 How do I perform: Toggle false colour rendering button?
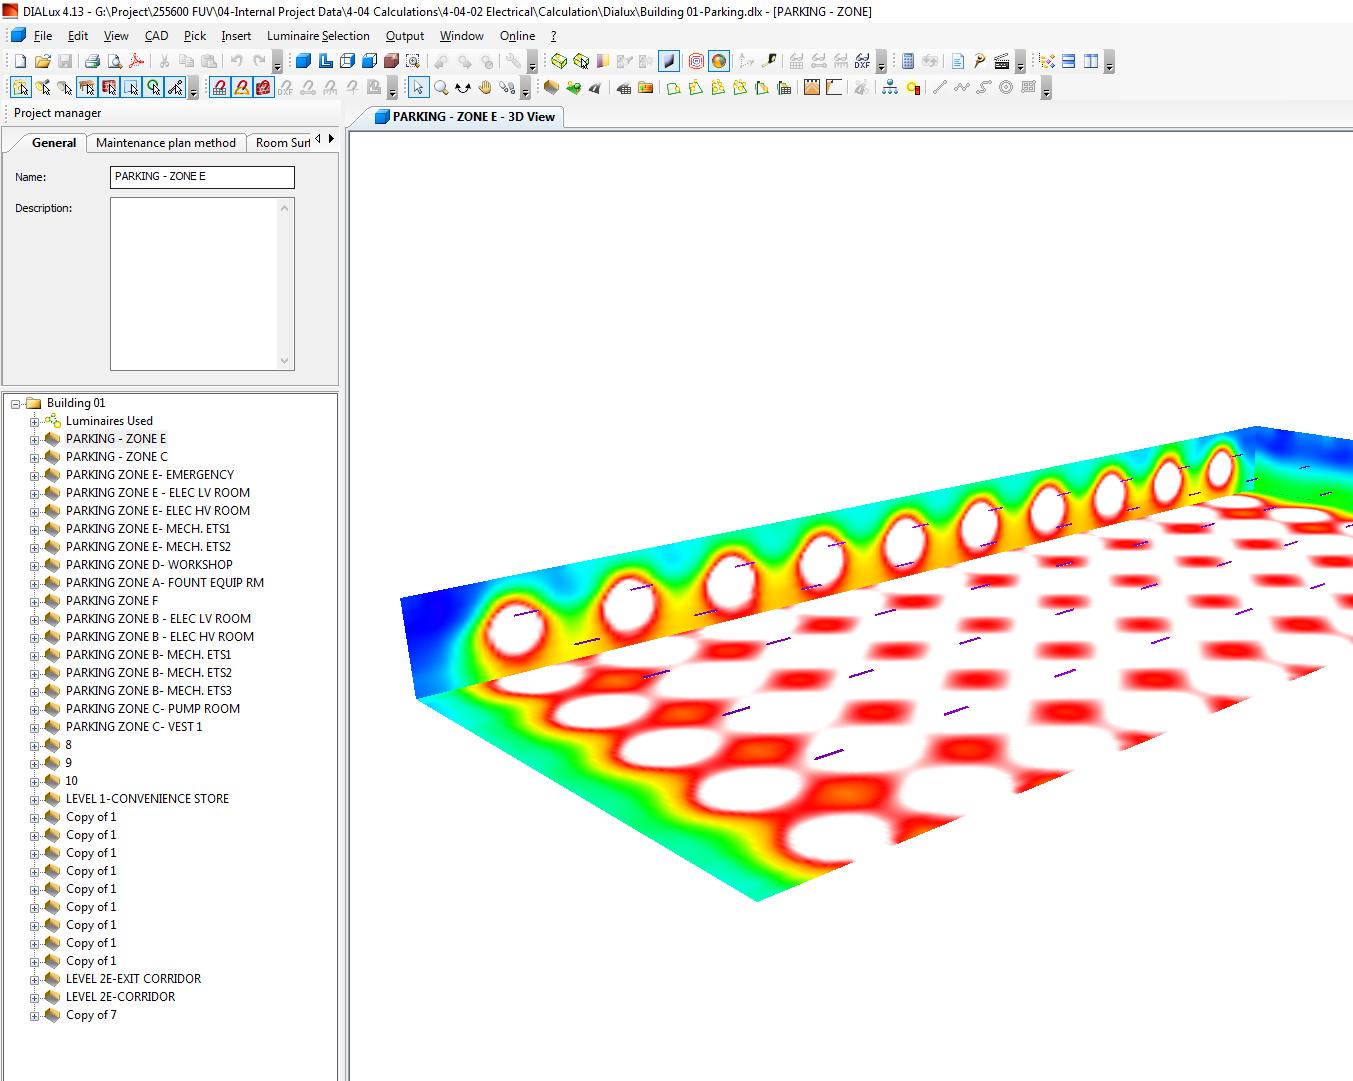[x=718, y=62]
